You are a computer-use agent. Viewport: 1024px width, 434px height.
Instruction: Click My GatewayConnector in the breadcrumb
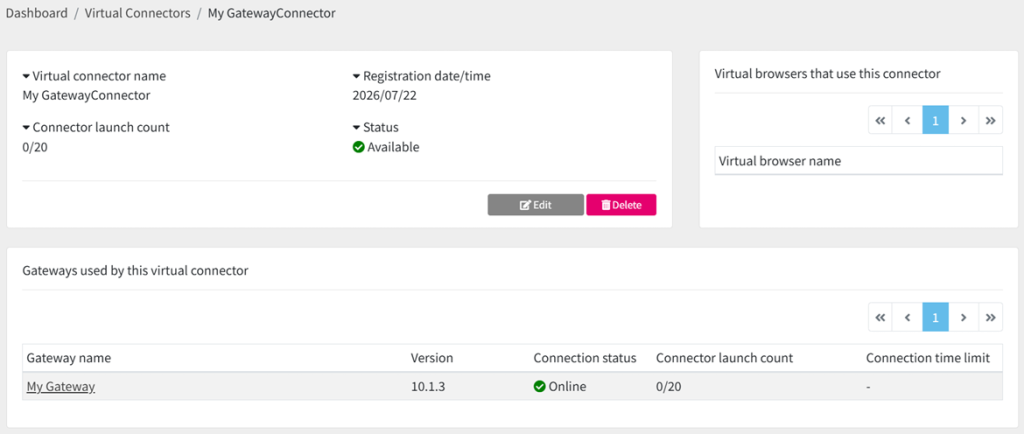[272, 13]
